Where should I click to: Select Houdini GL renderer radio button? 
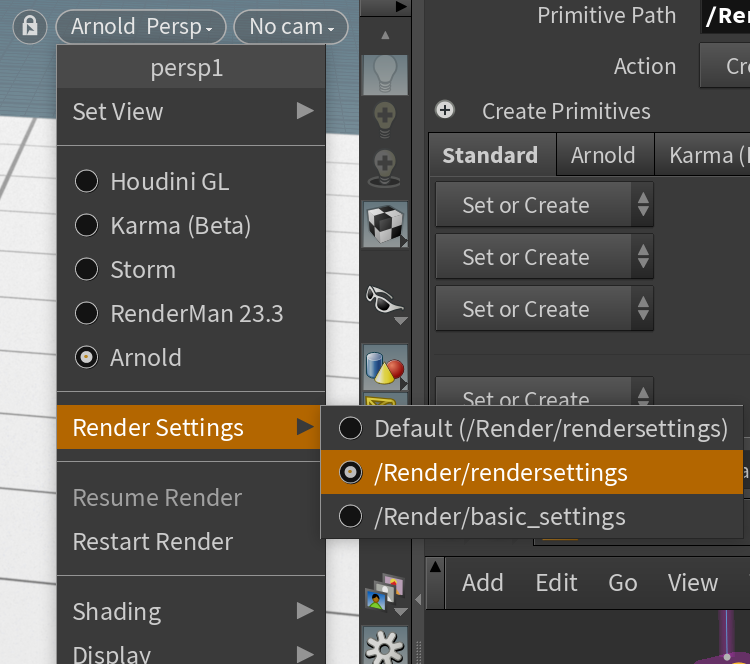click(x=87, y=181)
